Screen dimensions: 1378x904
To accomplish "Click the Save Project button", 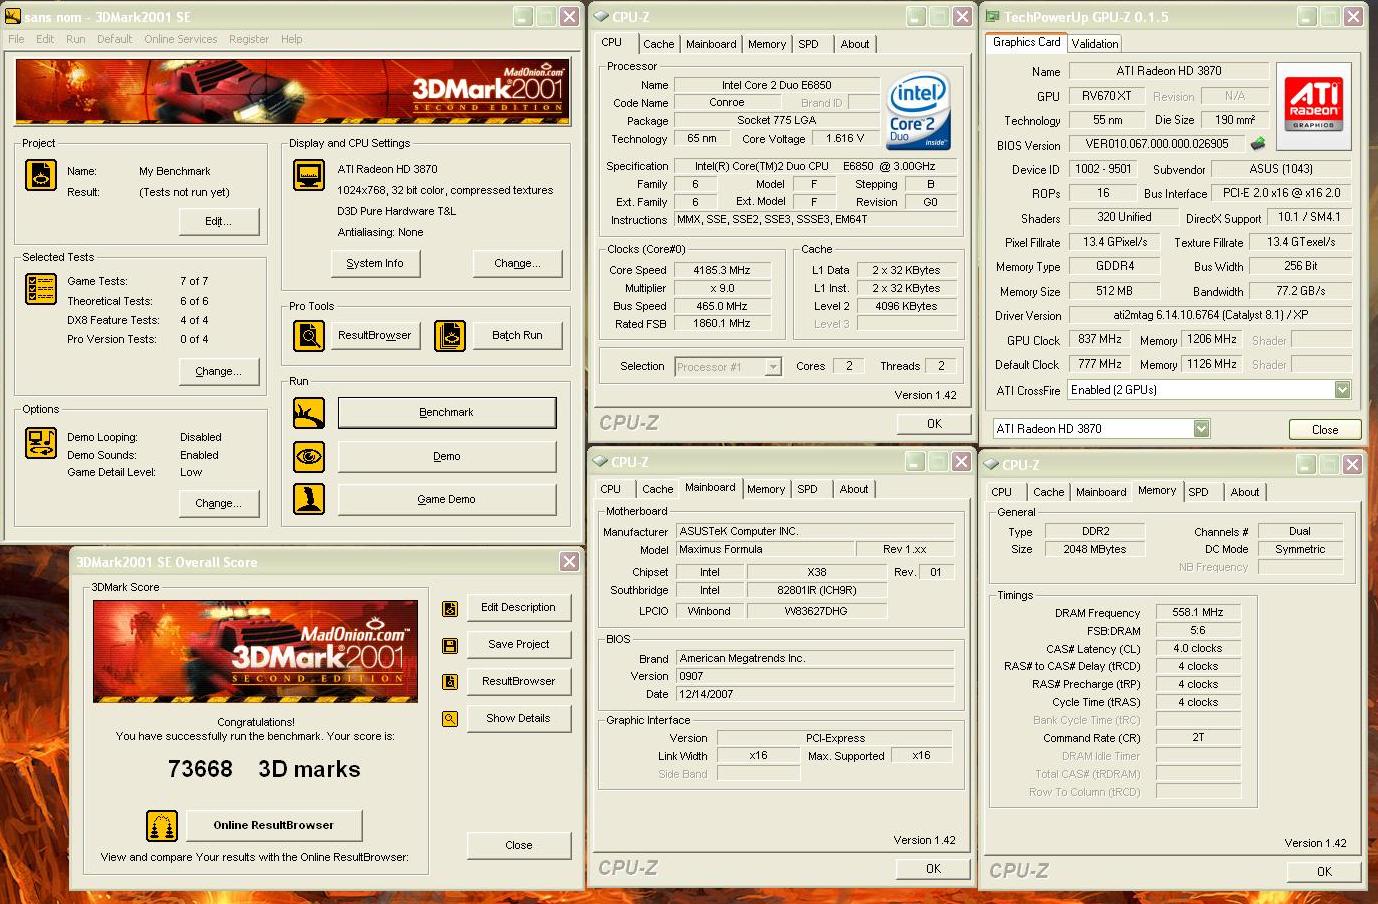I will [x=518, y=644].
